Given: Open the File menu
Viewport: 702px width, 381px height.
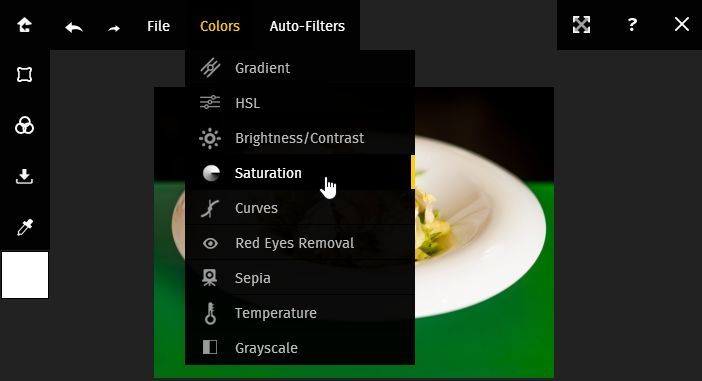Looking at the screenshot, I should click(x=158, y=26).
